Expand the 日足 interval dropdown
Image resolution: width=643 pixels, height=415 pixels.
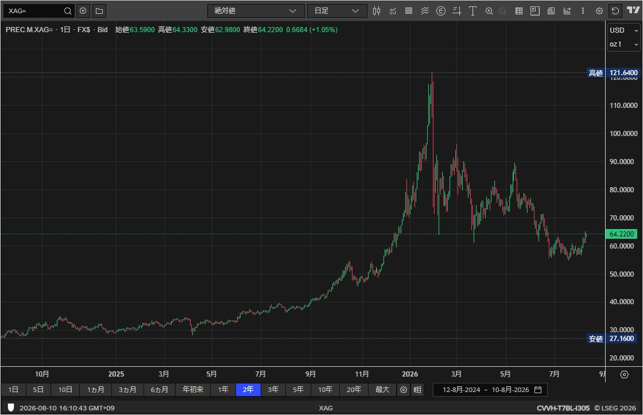tap(336, 11)
